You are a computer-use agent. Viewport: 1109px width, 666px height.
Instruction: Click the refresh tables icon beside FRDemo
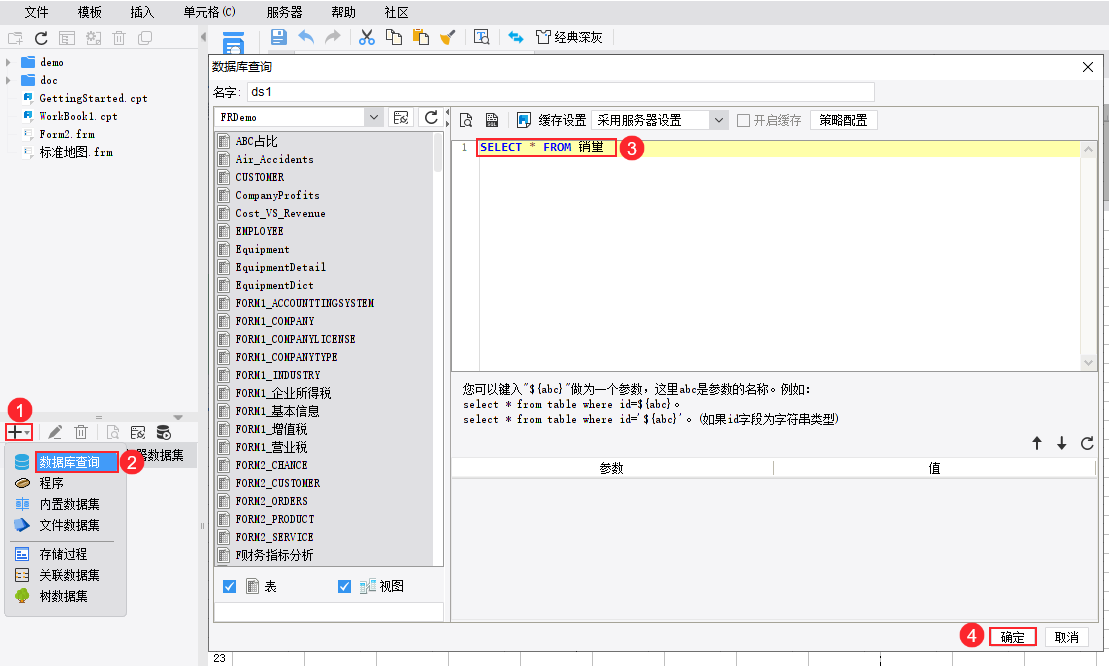pos(431,117)
